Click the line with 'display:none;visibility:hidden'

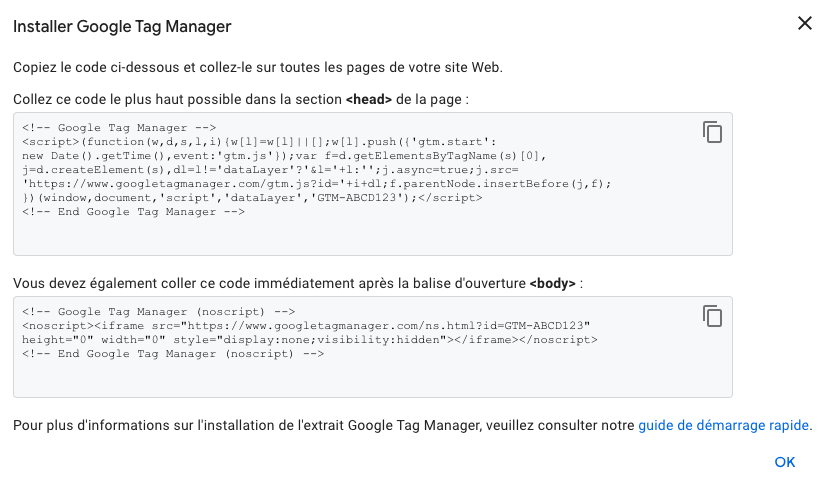[x=310, y=340]
